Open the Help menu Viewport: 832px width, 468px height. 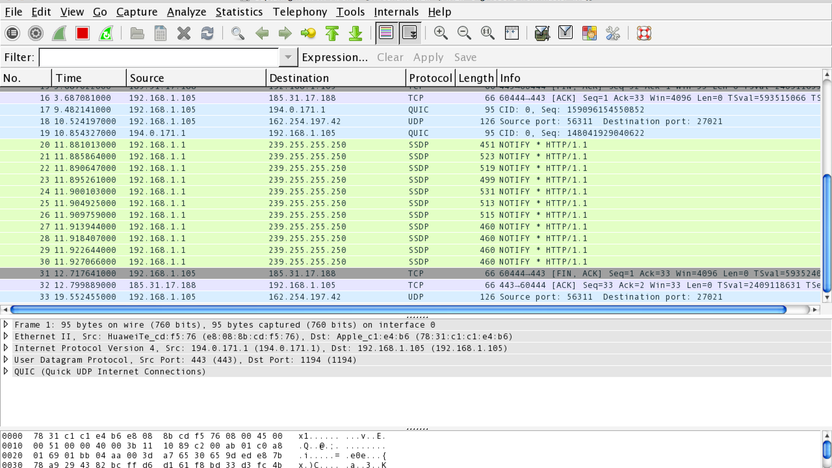(x=439, y=12)
